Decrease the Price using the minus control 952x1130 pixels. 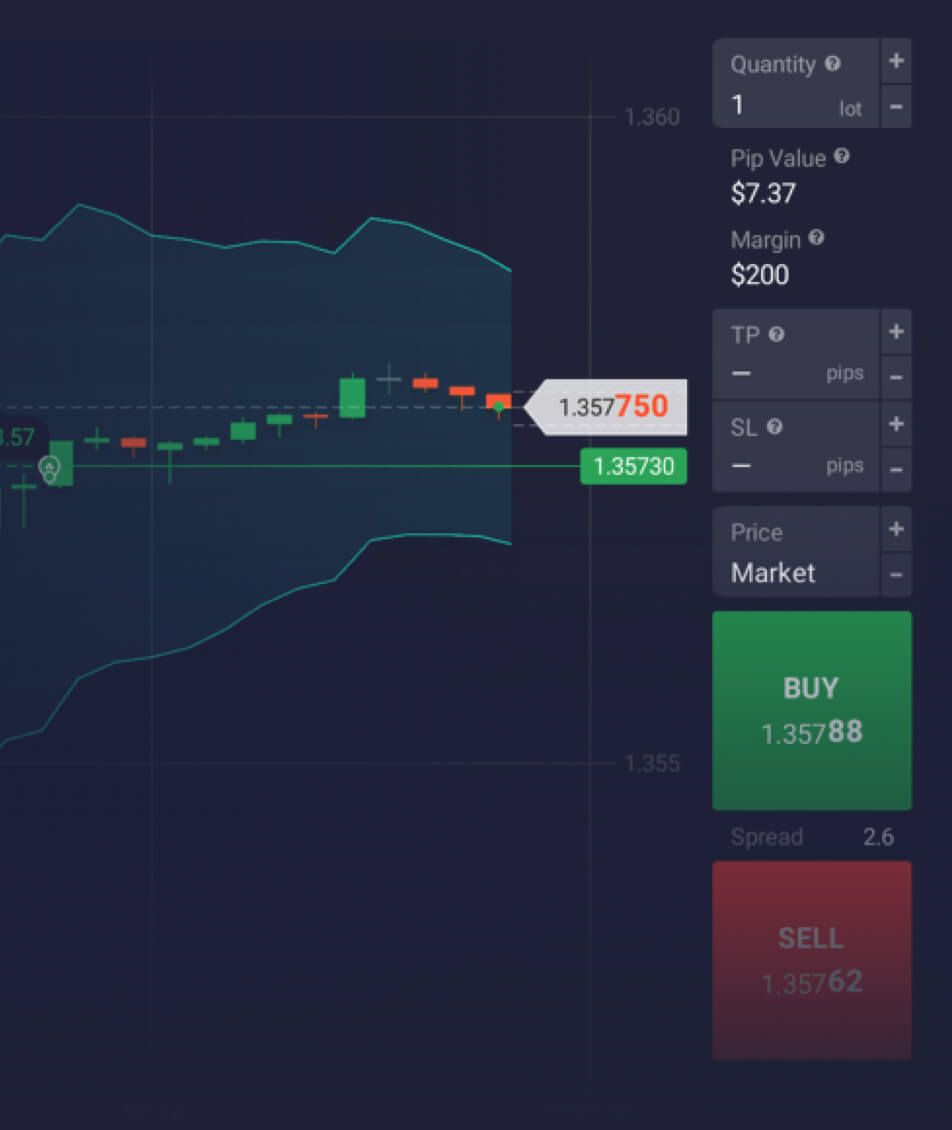[x=897, y=574]
